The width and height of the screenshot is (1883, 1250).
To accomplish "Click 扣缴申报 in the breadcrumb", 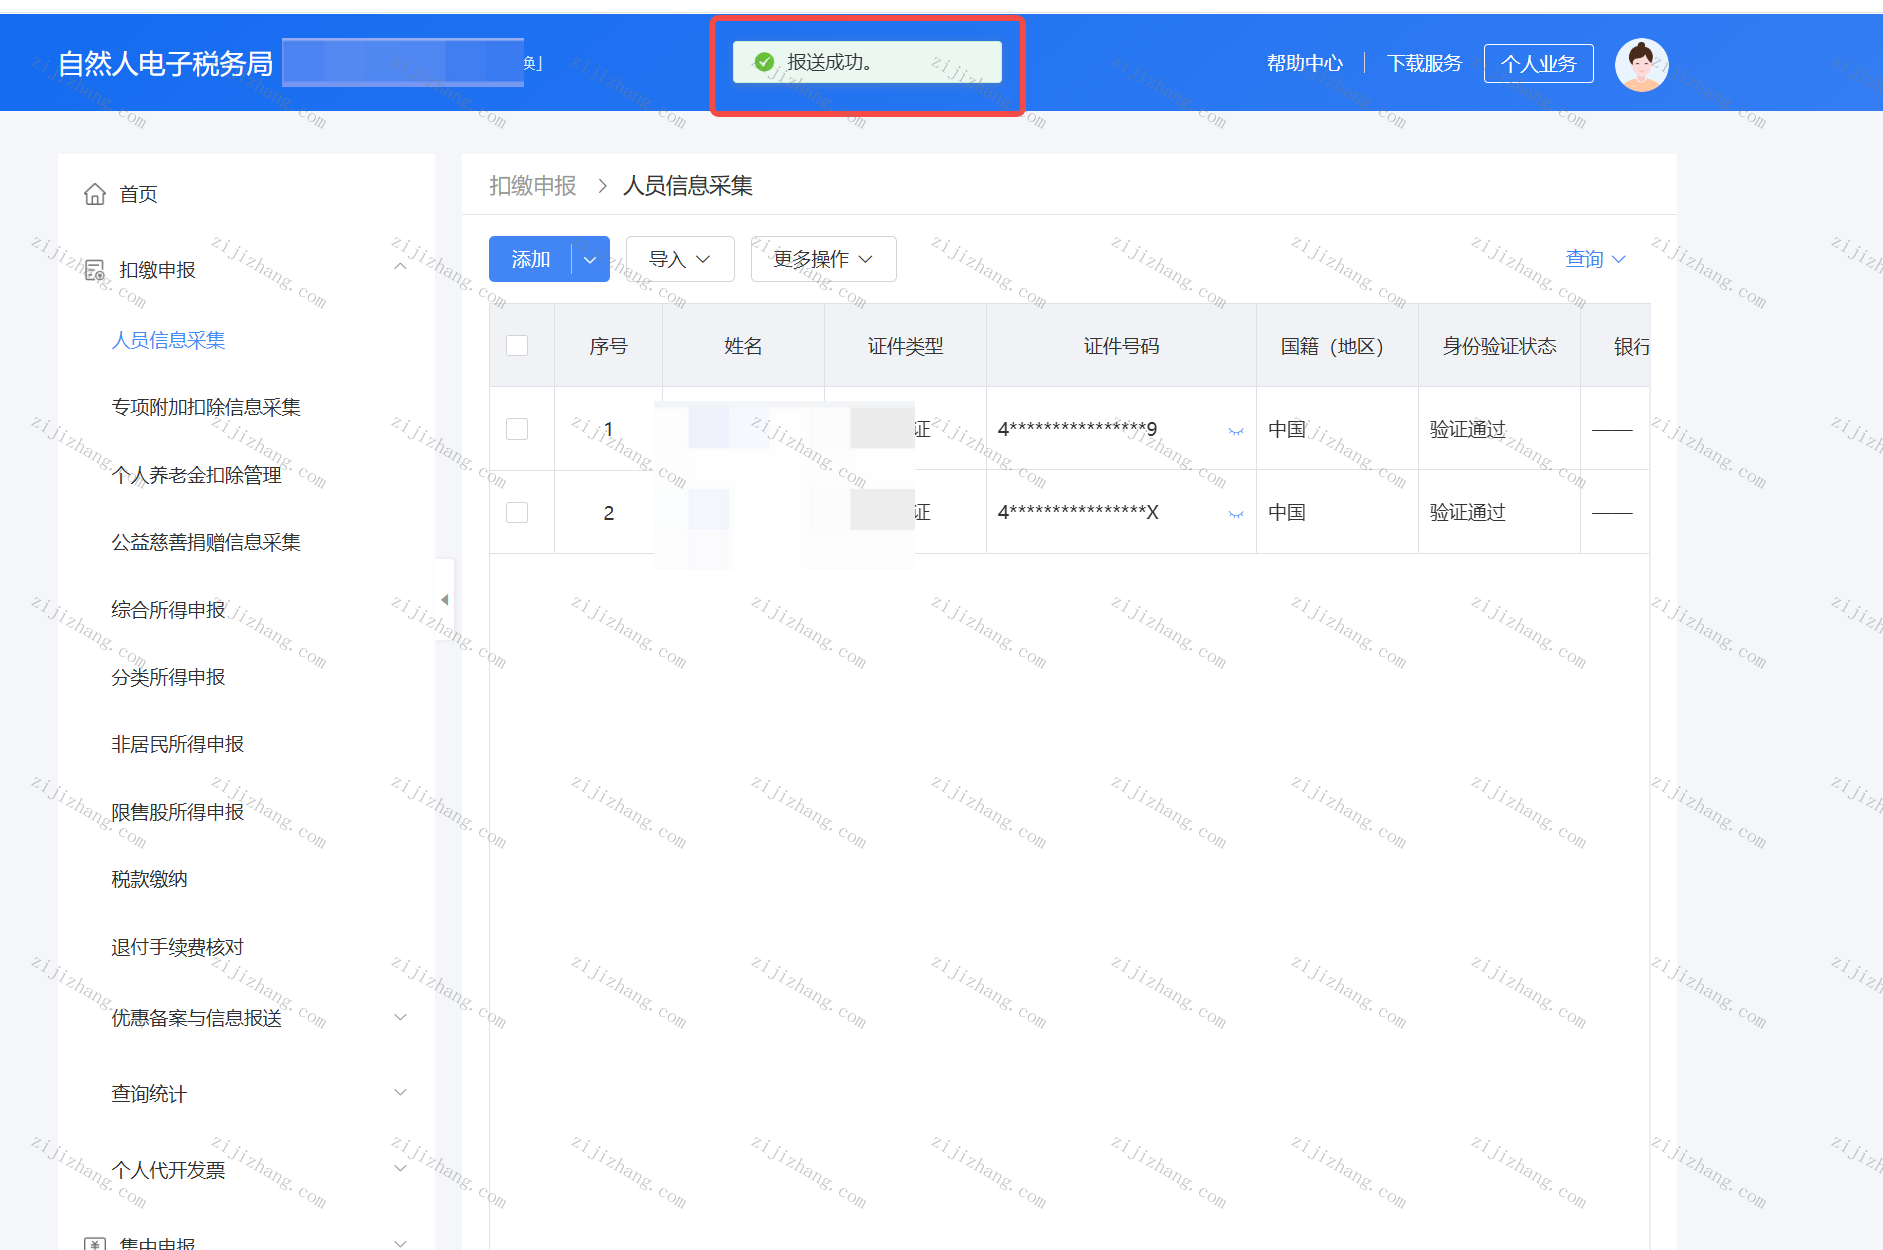I will (x=533, y=186).
